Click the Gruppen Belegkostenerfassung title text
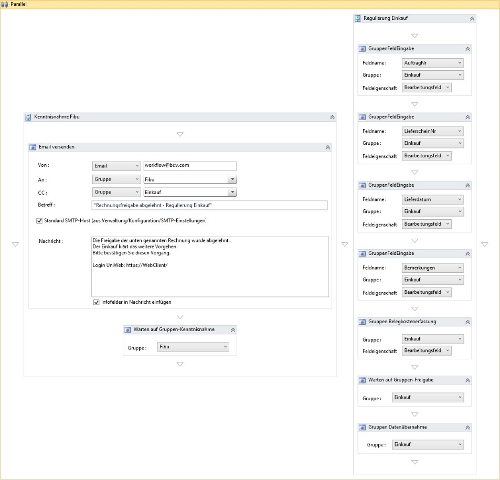 [x=402, y=322]
